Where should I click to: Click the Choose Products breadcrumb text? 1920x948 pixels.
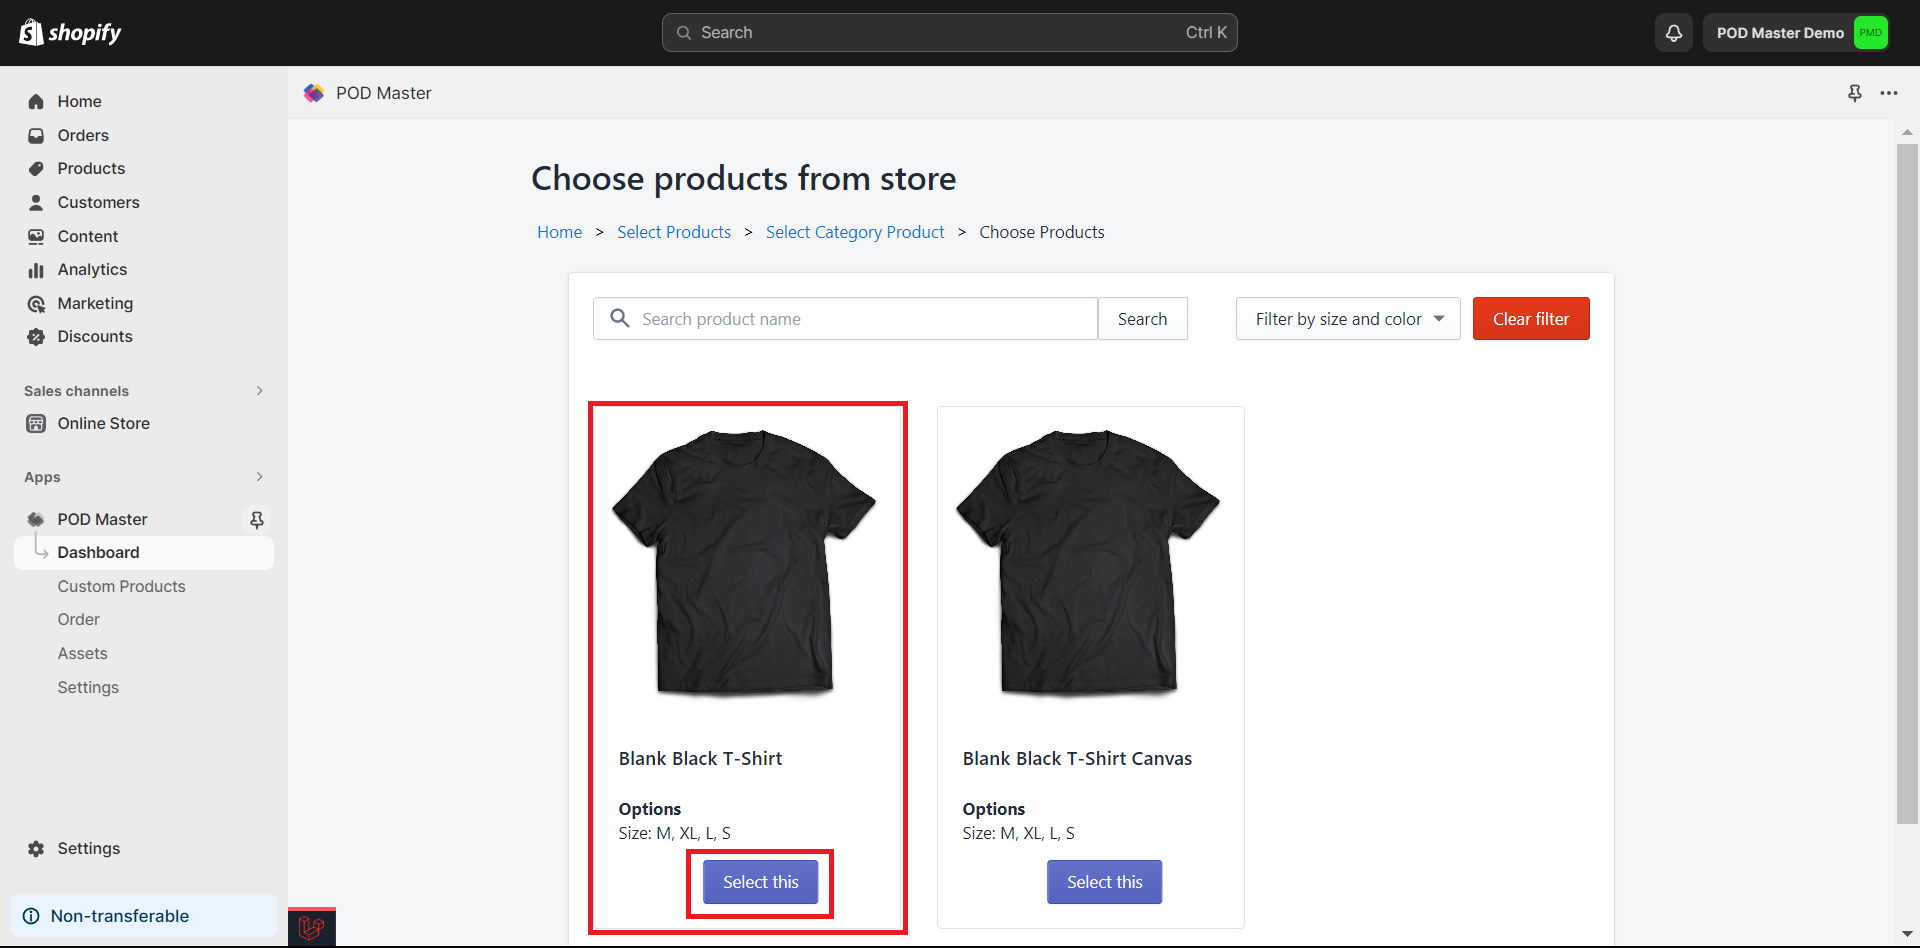point(1042,232)
